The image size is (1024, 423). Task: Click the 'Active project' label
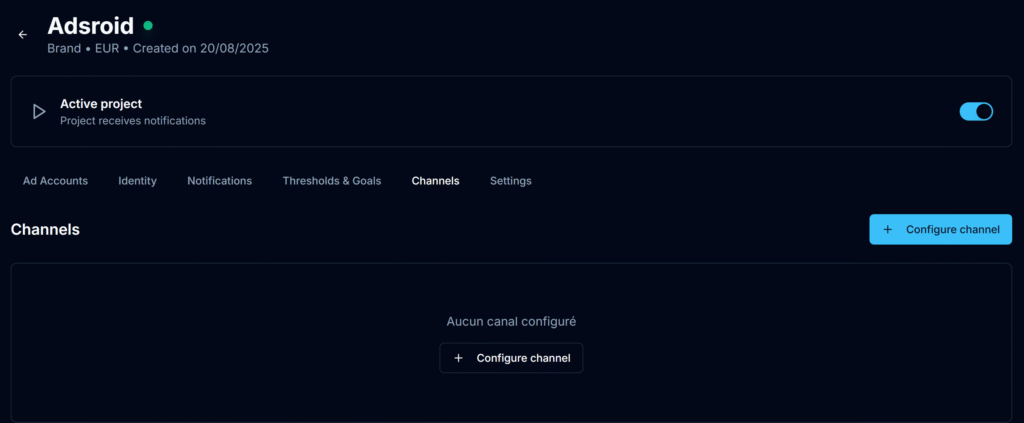[101, 104]
